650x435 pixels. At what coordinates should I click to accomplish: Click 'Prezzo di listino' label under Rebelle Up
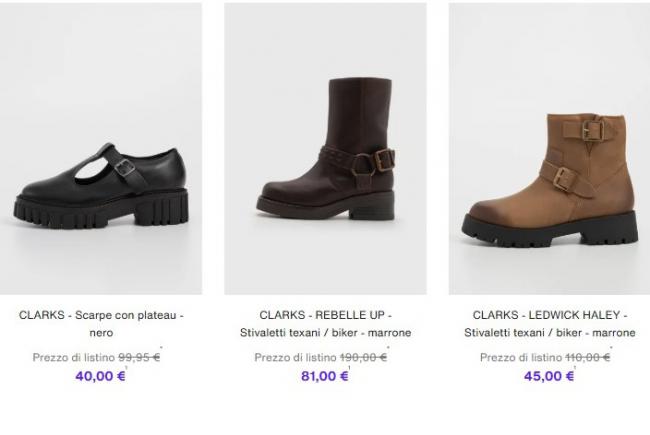tap(296, 357)
